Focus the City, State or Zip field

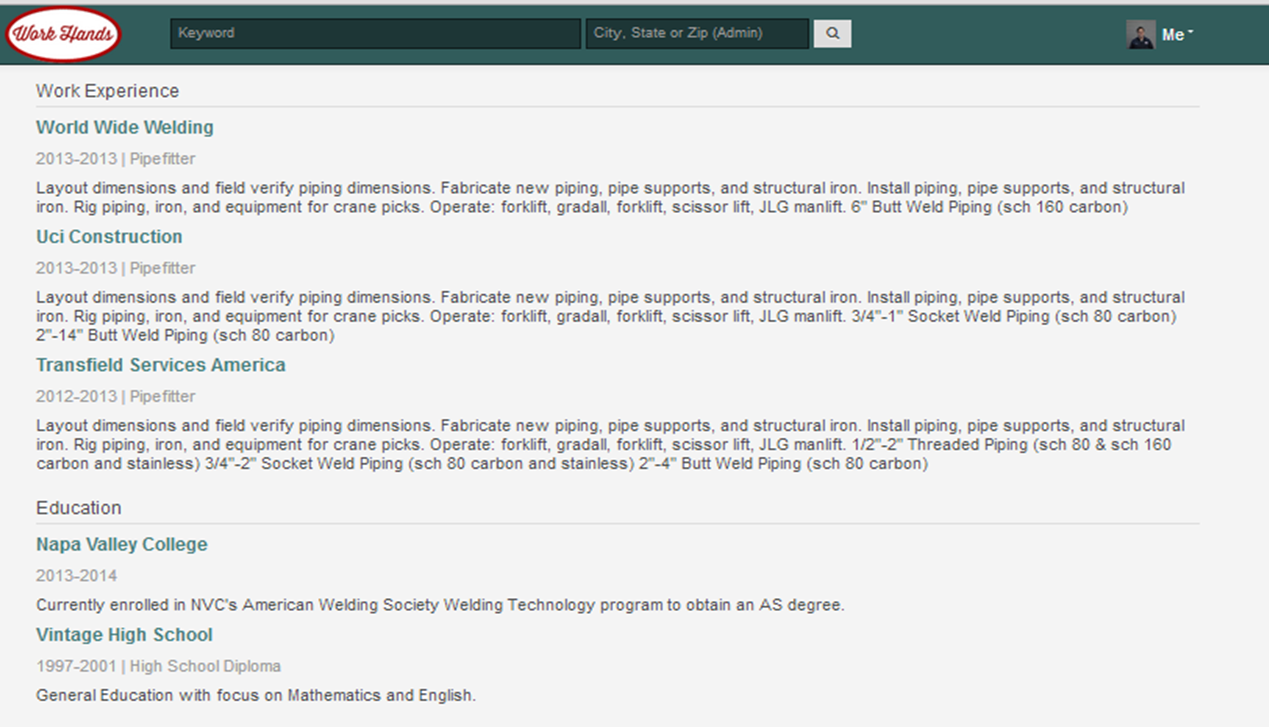click(x=697, y=33)
